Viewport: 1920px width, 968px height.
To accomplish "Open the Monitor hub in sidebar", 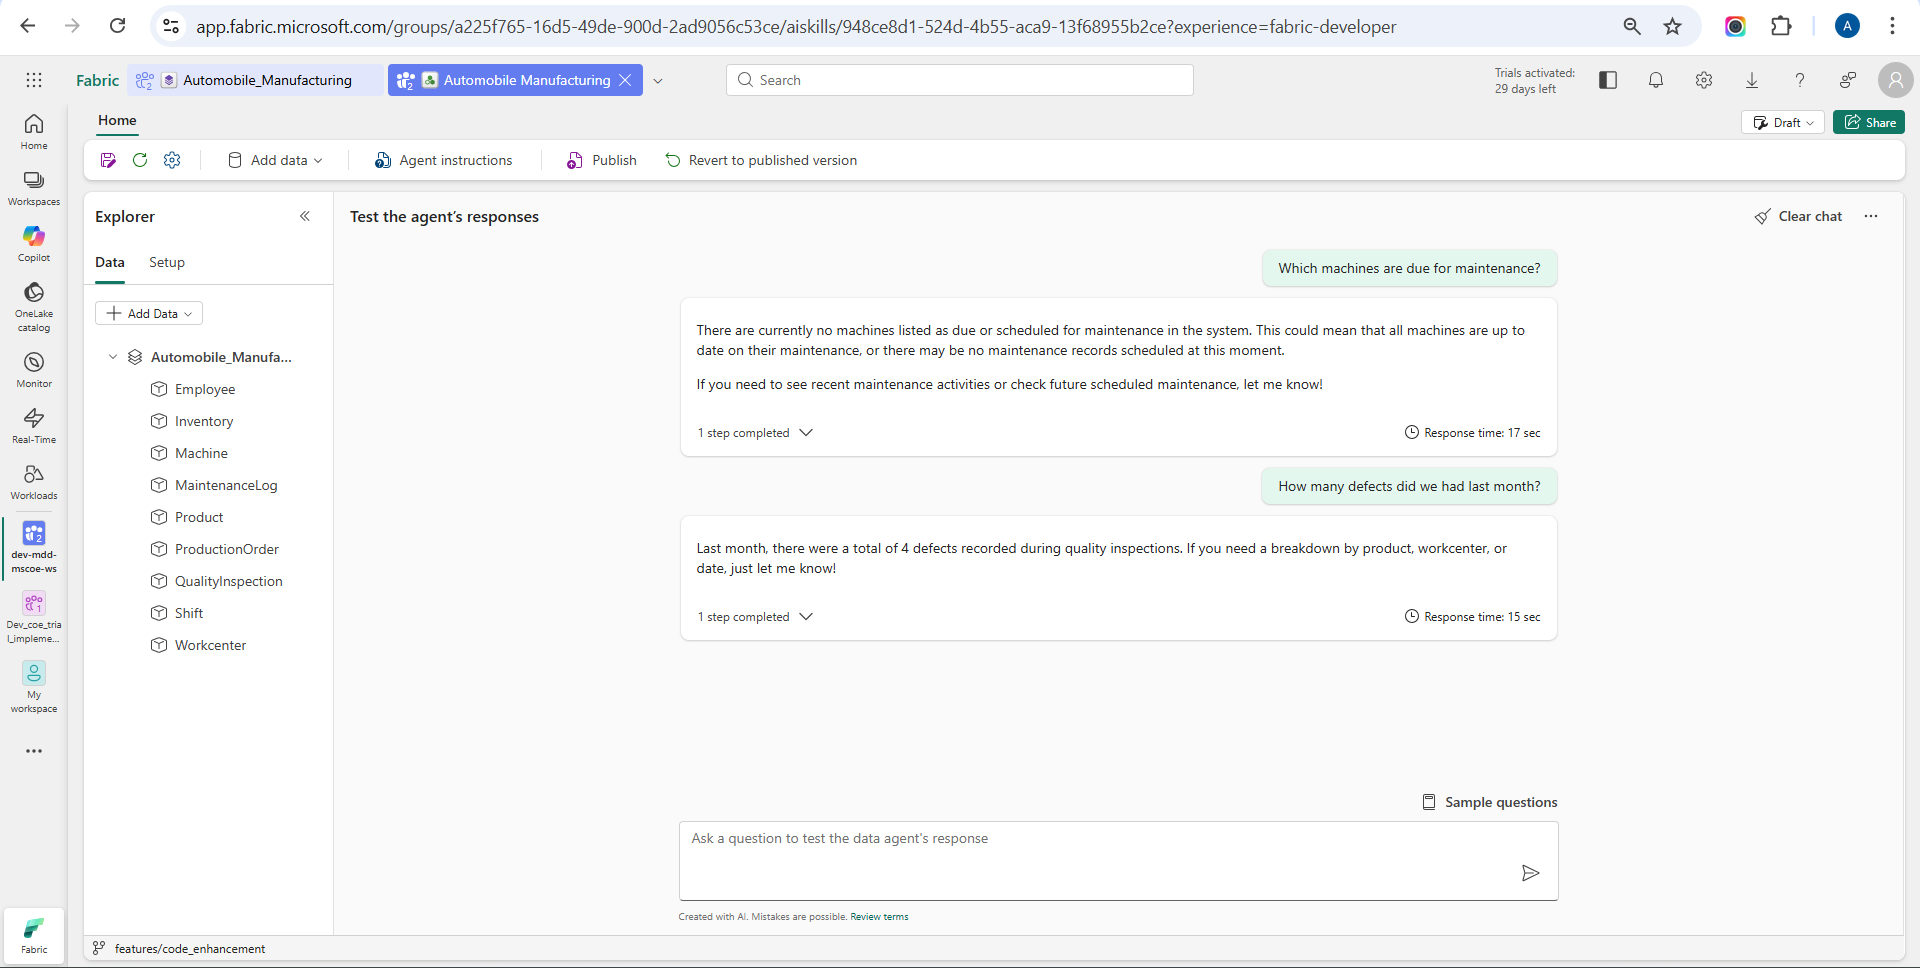I will 34,369.
